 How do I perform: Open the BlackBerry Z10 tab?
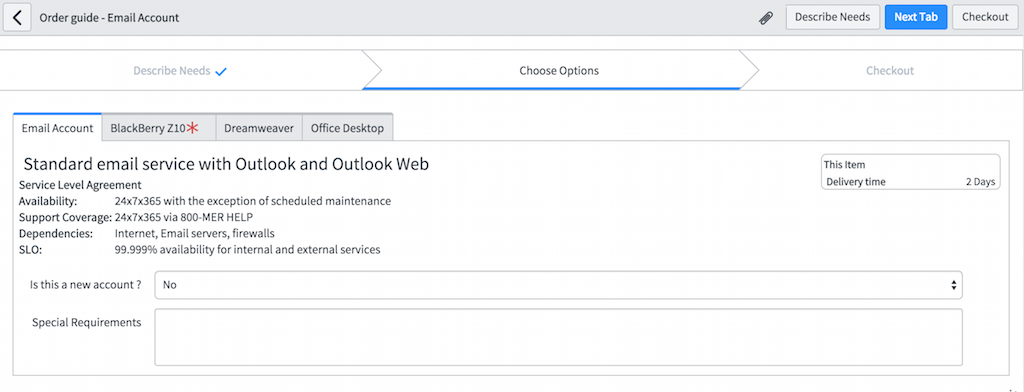(159, 128)
